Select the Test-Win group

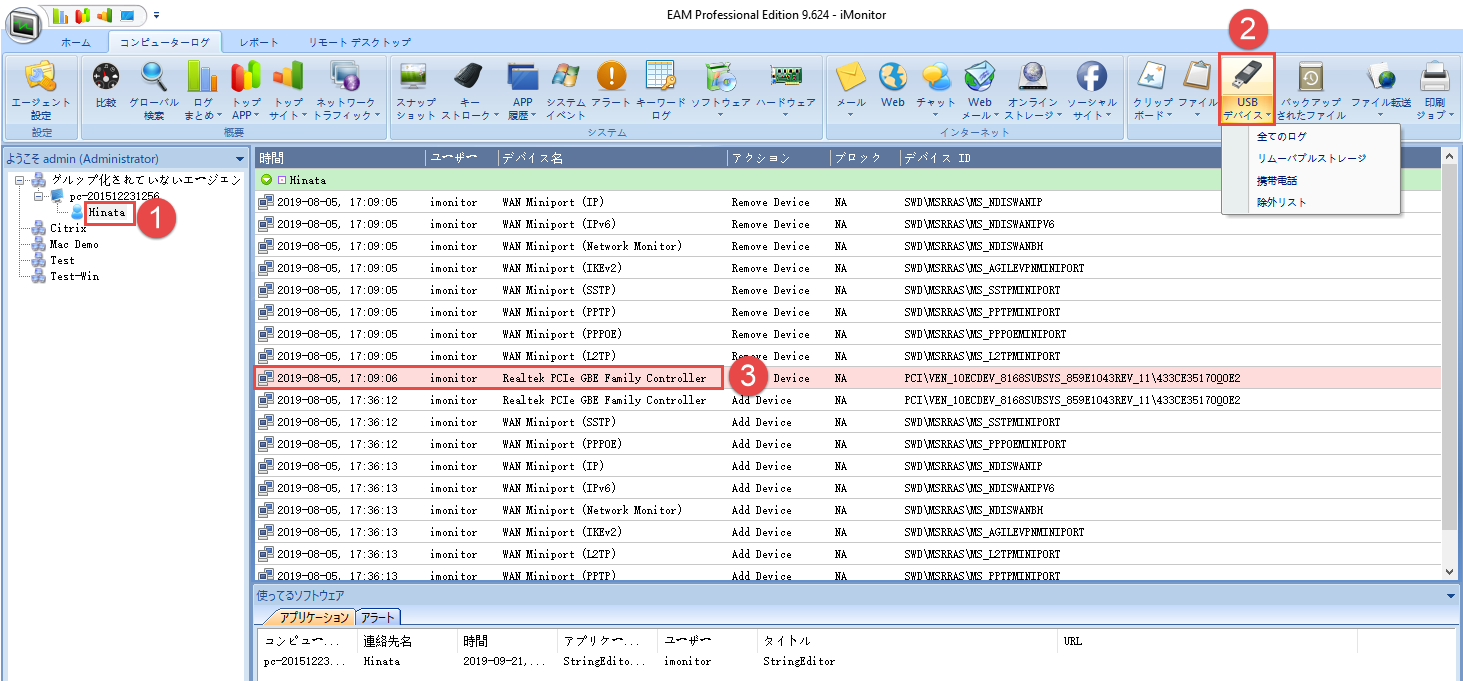point(74,276)
